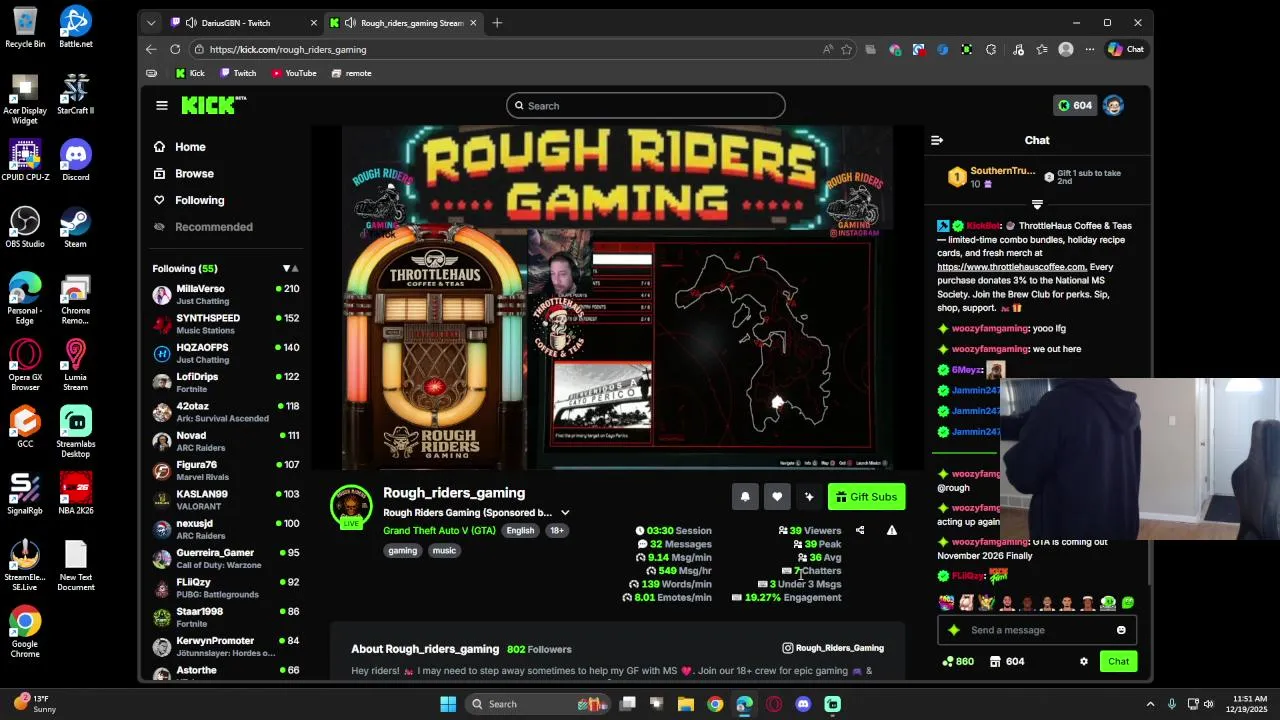
Task: Click the notification bell icon below stream
Action: click(745, 497)
